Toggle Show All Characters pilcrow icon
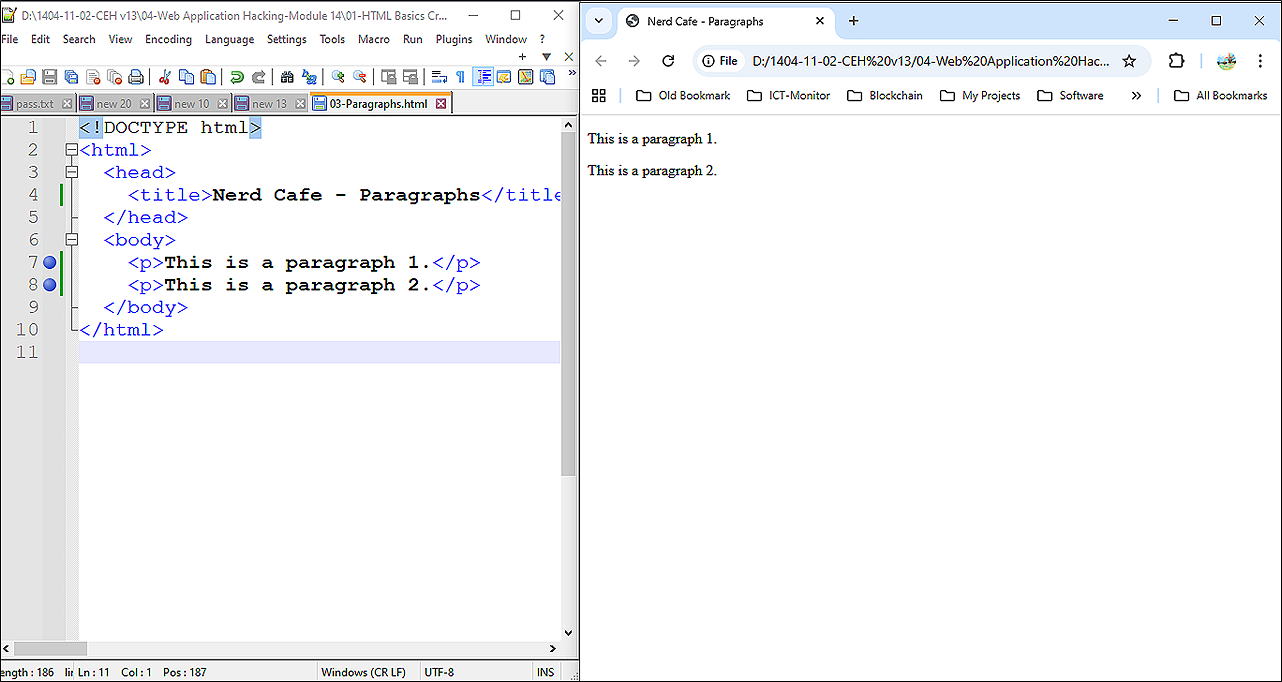Viewport: 1282px width, 682px height. point(460,77)
